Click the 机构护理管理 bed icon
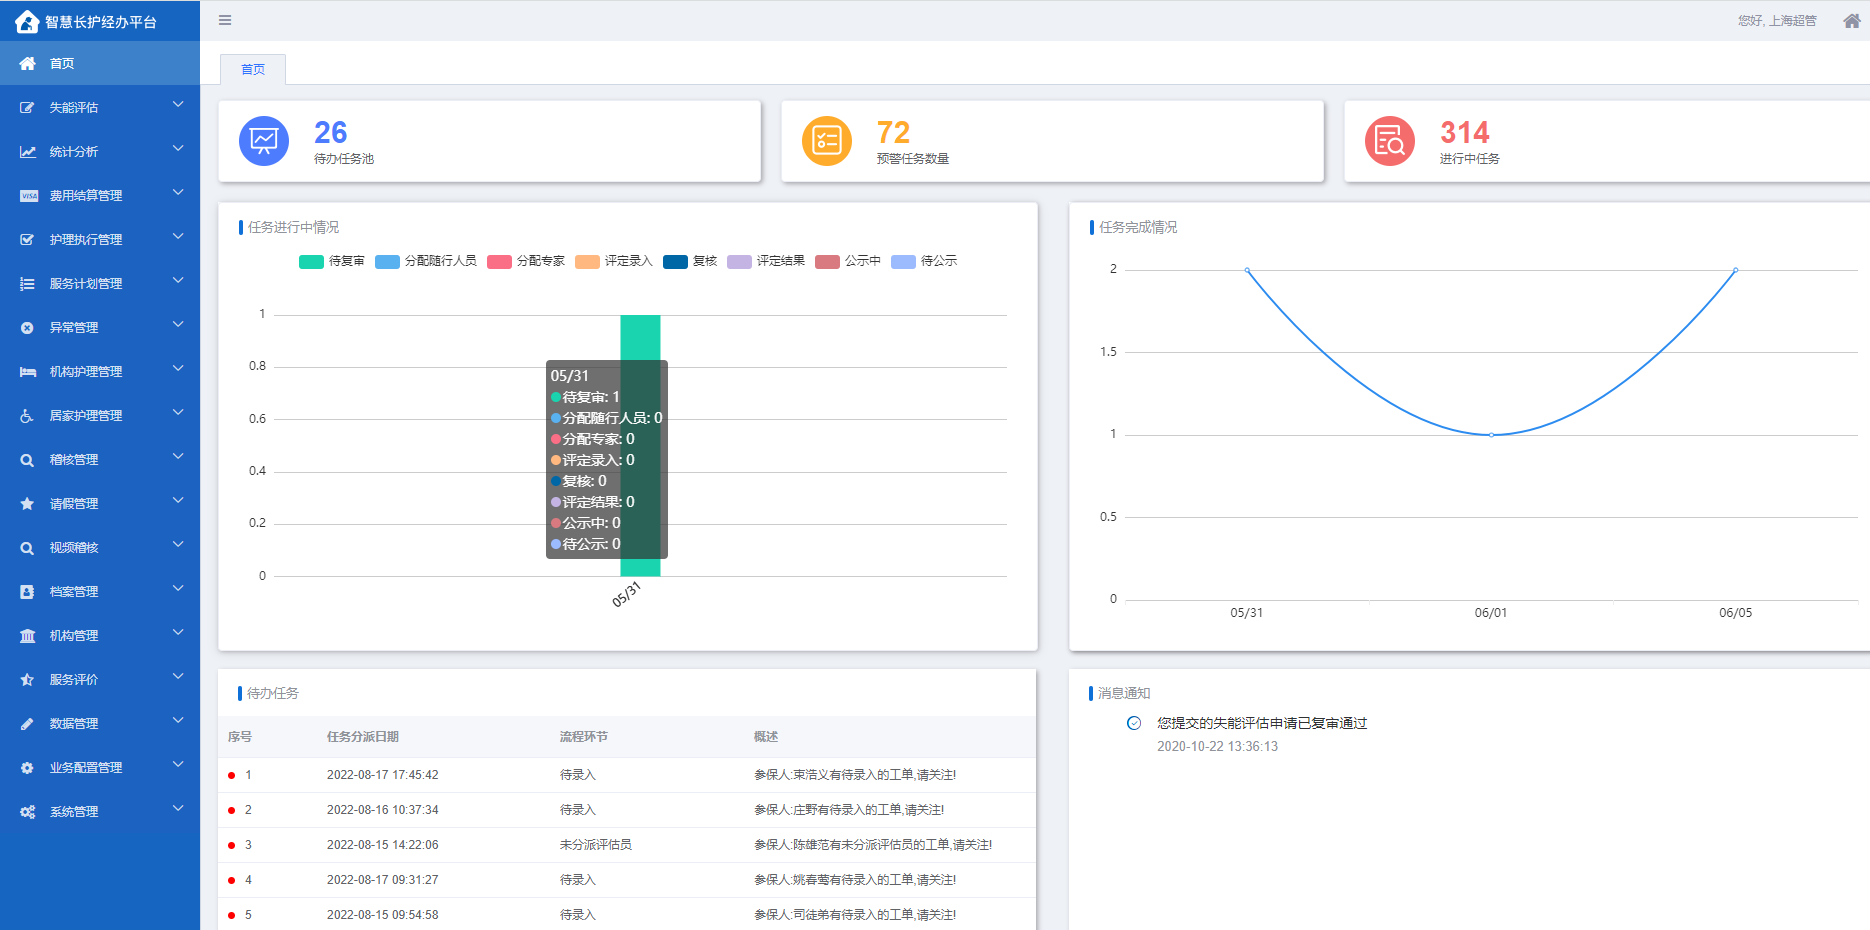The width and height of the screenshot is (1870, 930). [x=27, y=371]
